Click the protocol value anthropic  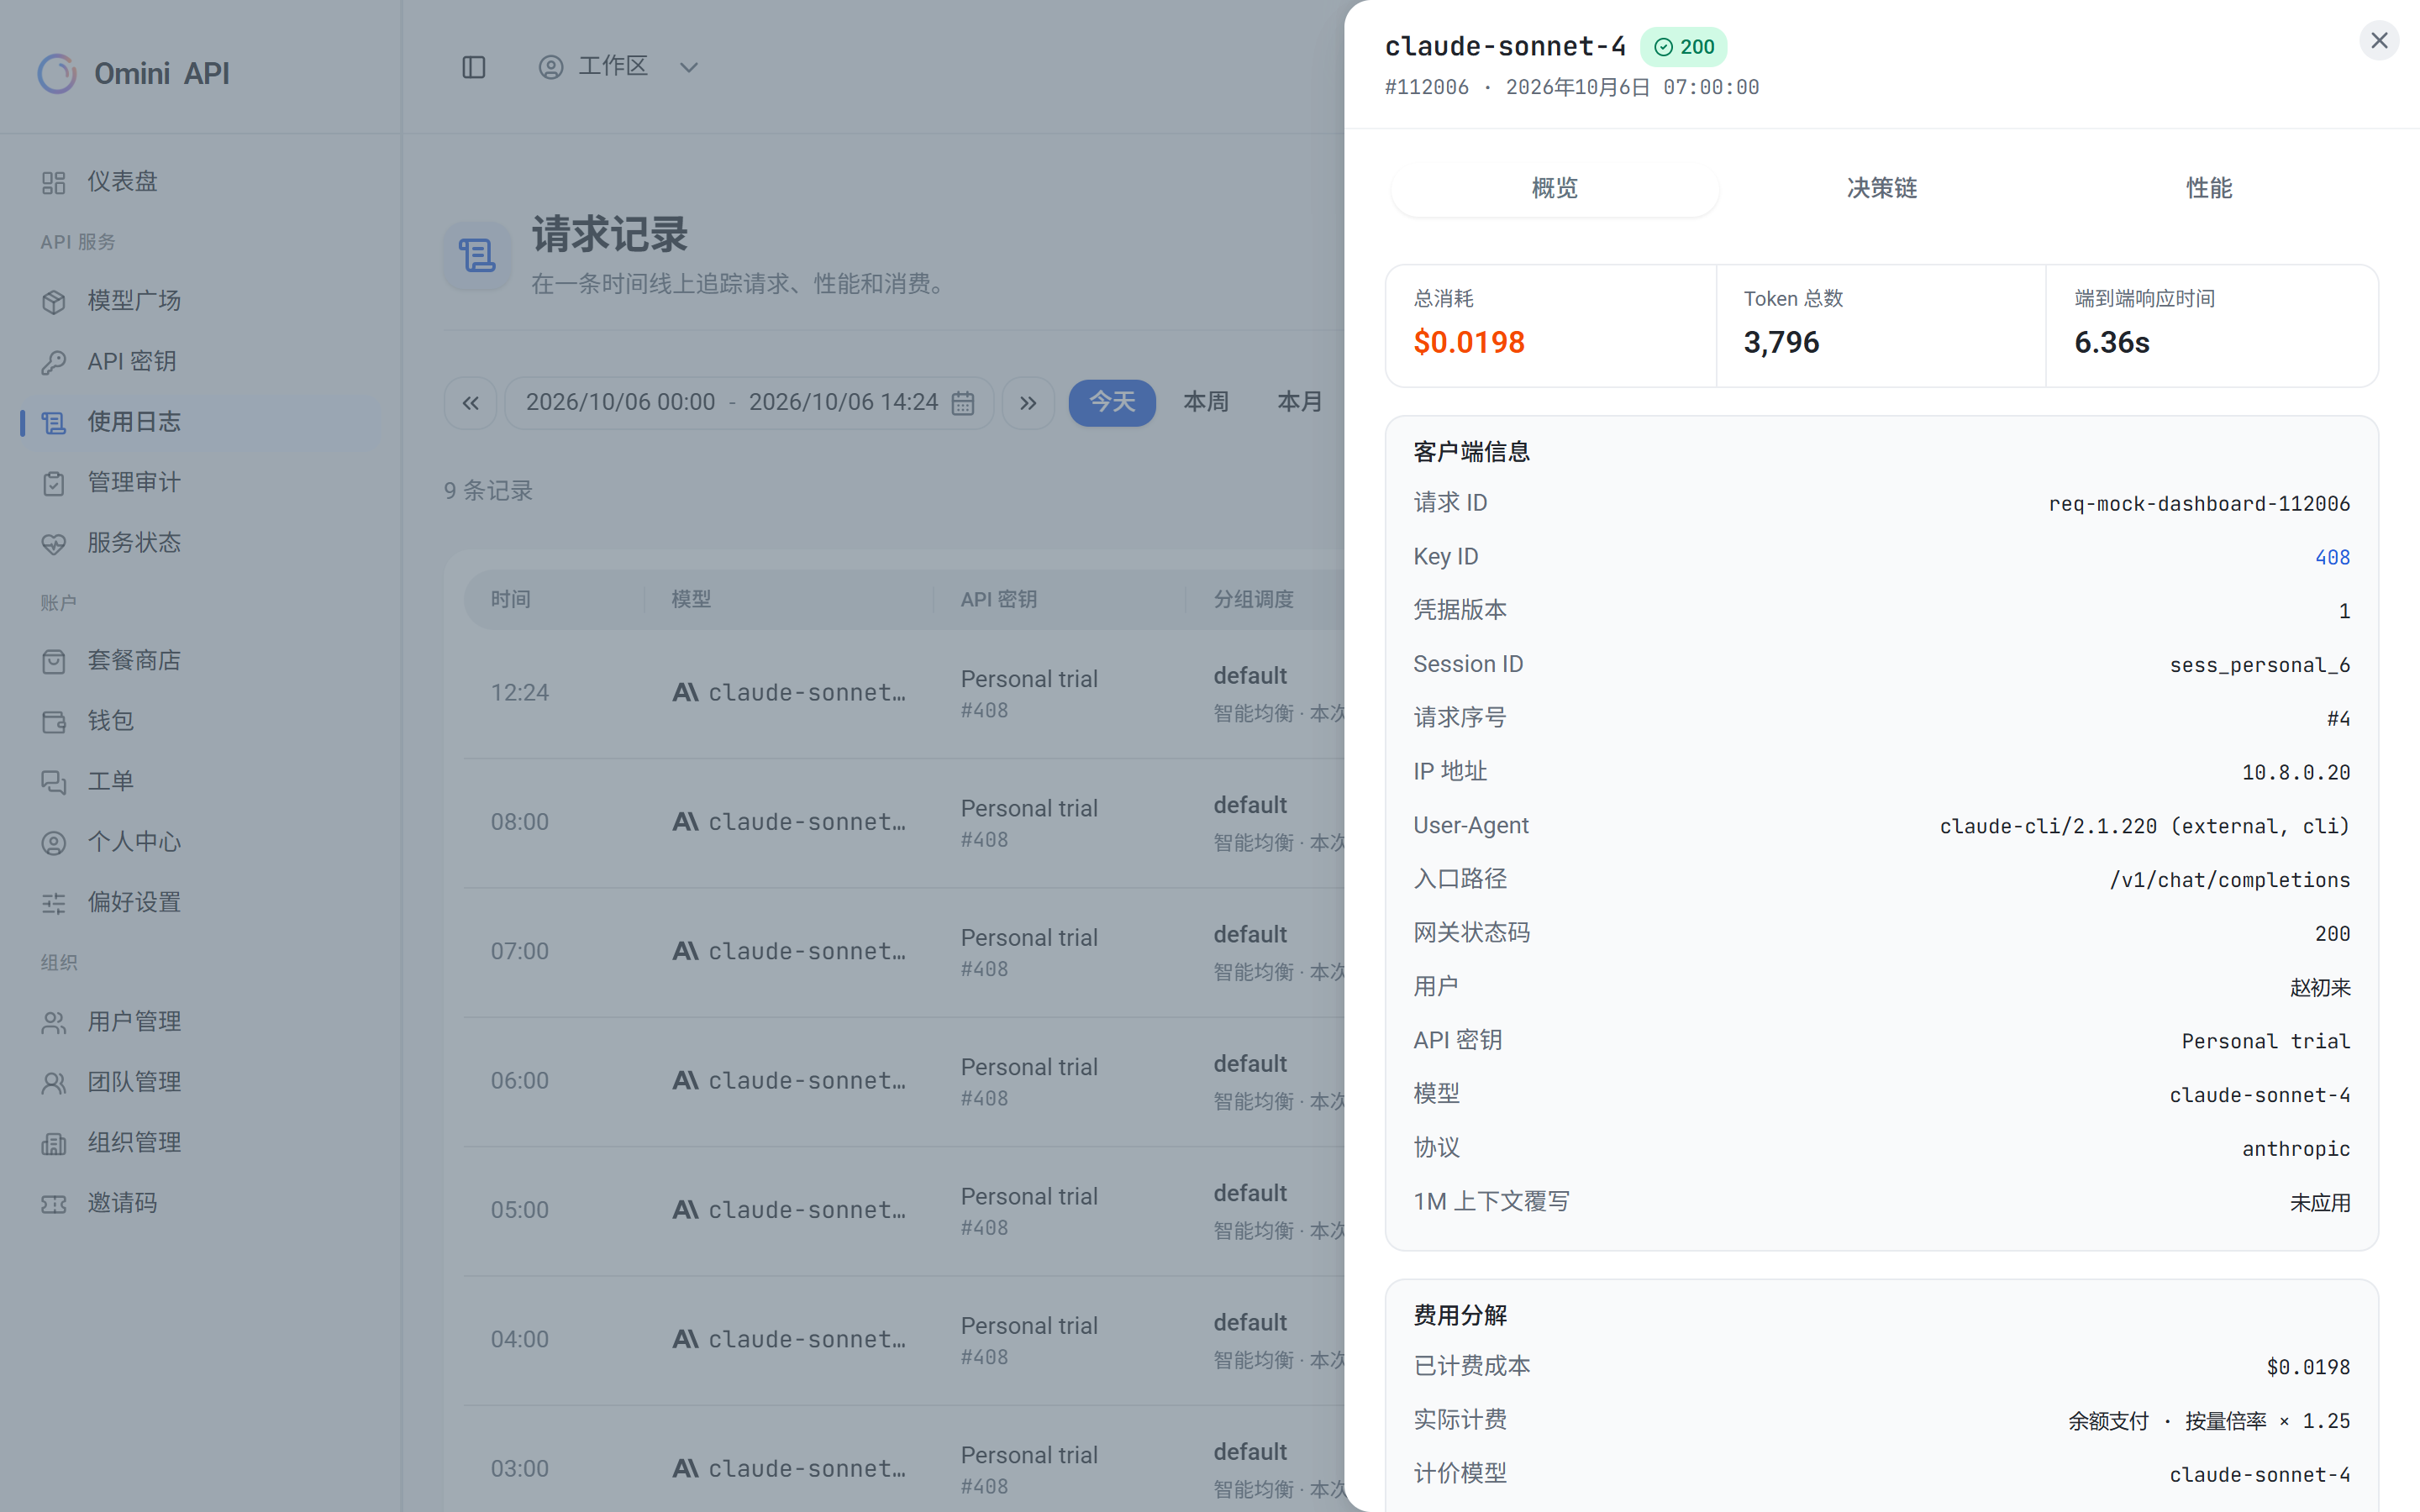pos(2295,1149)
